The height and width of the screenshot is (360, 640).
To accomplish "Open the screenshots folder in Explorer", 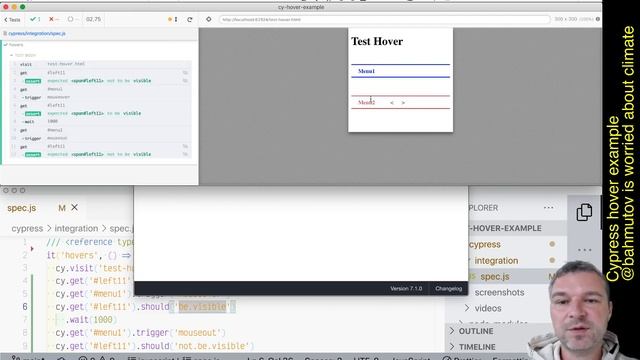I will coord(499,292).
